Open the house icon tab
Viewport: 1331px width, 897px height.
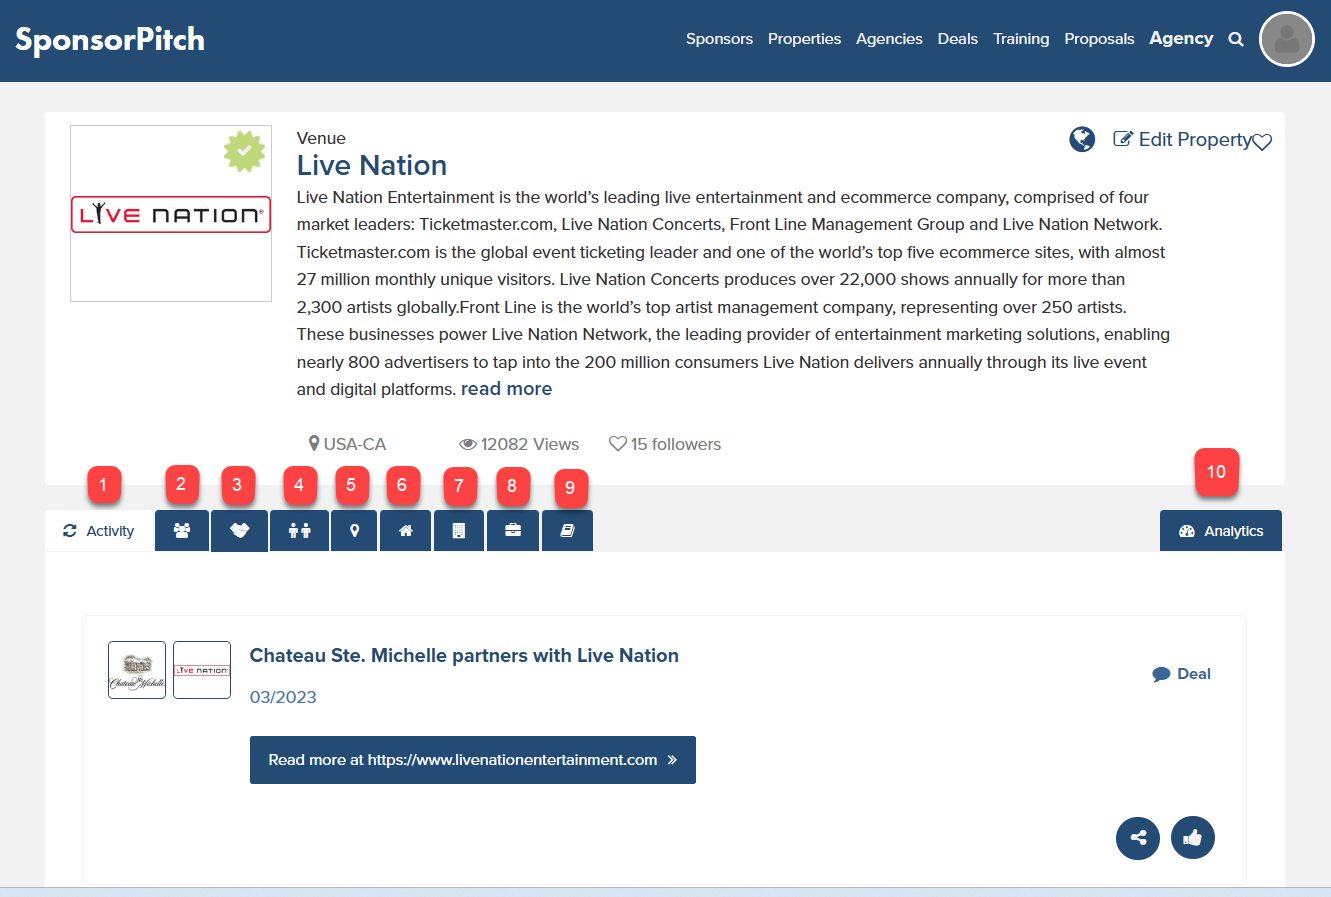[x=406, y=531]
